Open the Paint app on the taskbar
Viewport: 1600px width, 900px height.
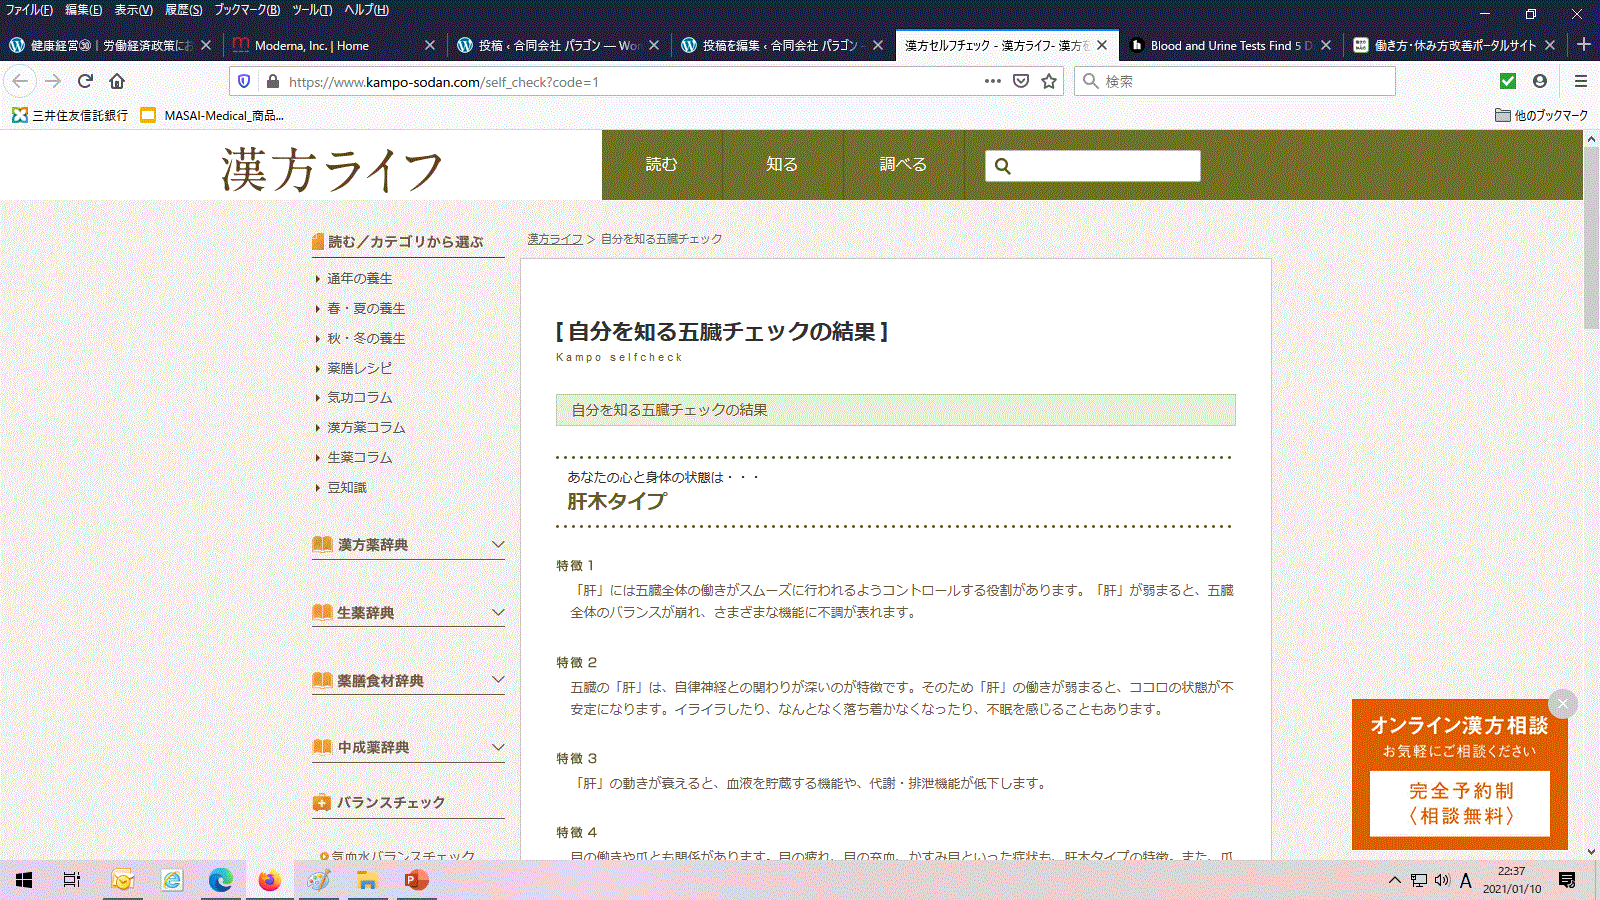click(319, 880)
